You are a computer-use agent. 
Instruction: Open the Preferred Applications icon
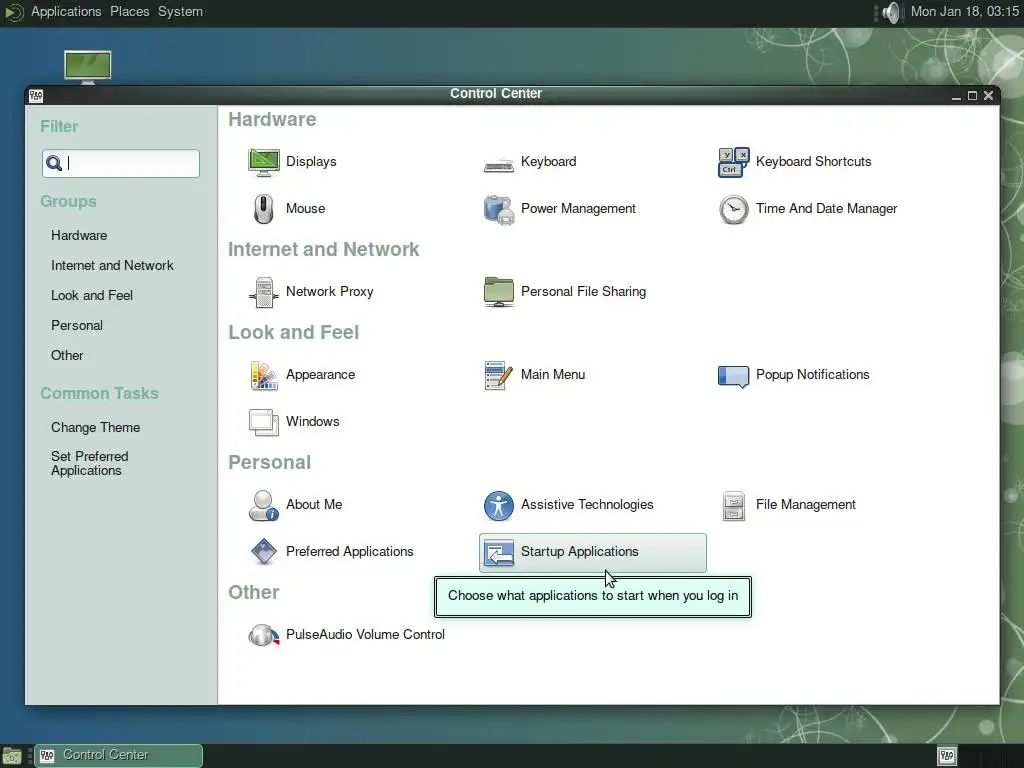264,552
